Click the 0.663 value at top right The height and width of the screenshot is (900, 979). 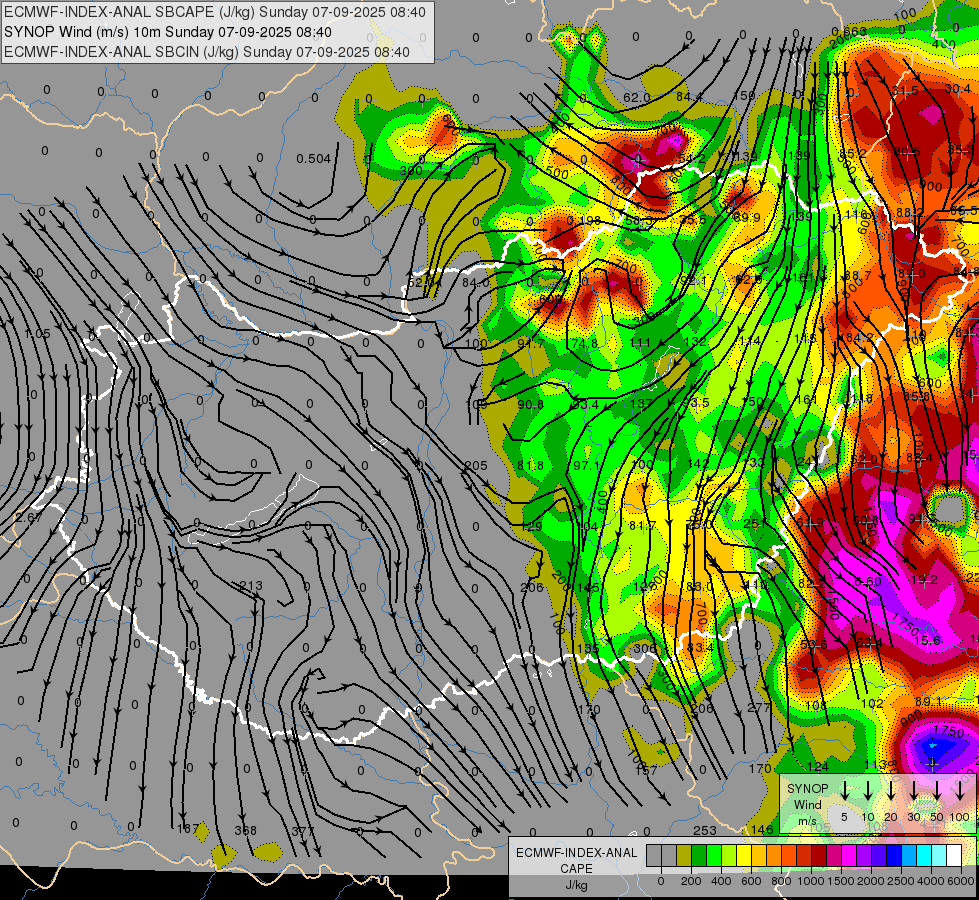tap(849, 32)
